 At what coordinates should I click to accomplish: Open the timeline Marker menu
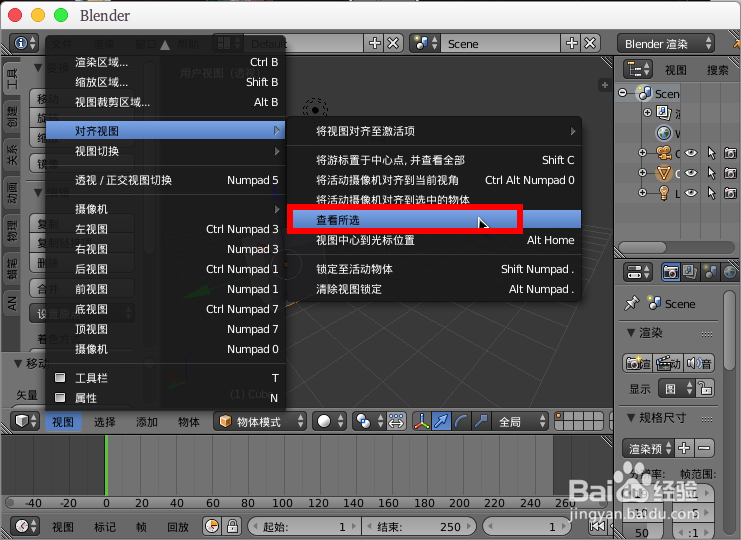104,526
